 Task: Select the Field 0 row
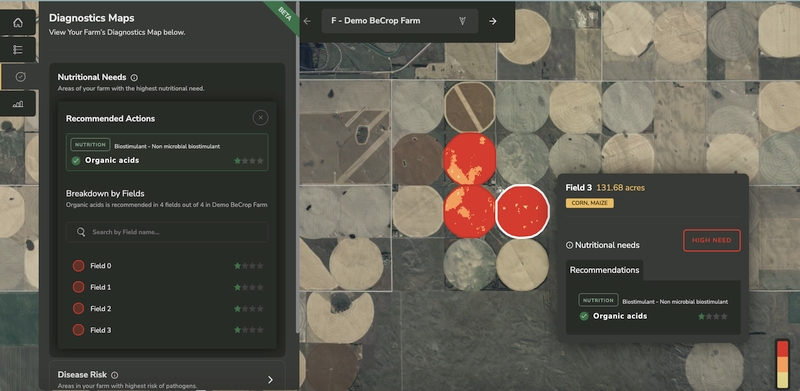coord(167,266)
